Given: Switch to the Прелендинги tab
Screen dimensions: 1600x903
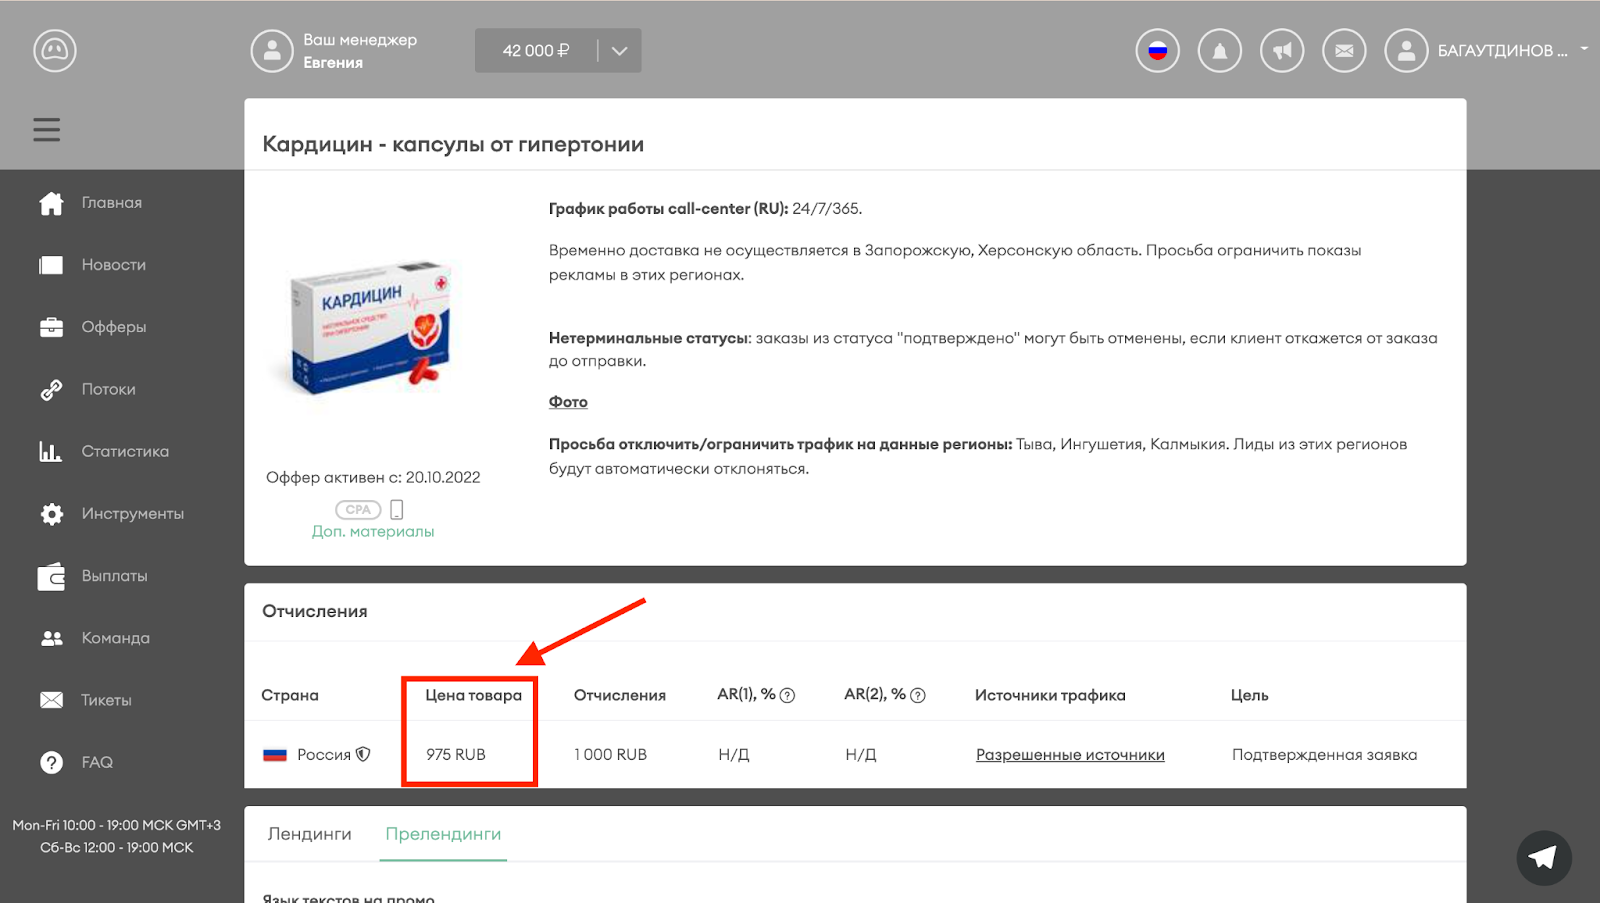Looking at the screenshot, I should 443,834.
